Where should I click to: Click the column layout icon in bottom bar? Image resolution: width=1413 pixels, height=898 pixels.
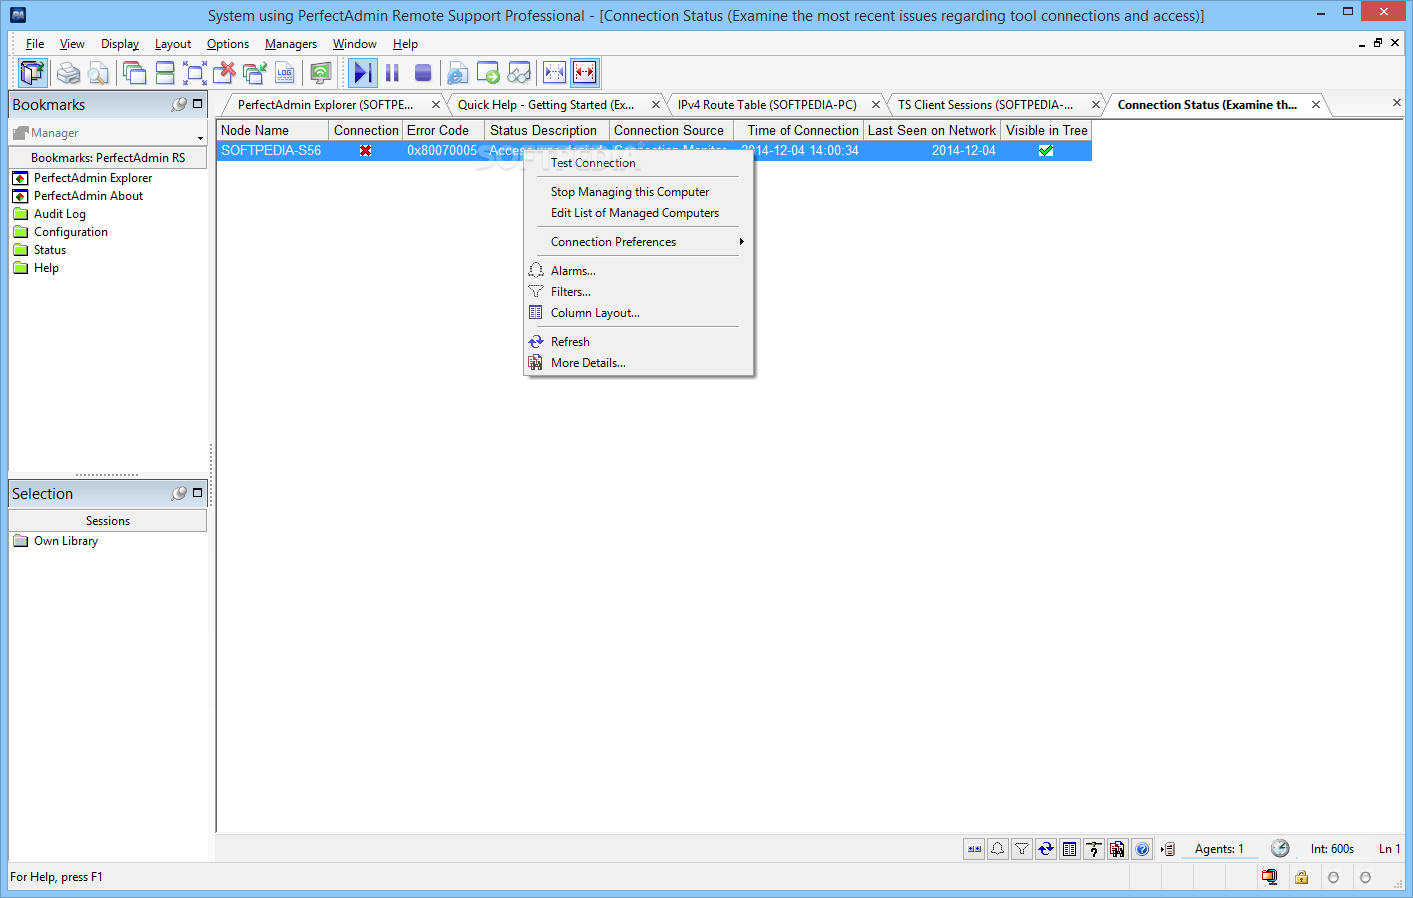[1070, 849]
